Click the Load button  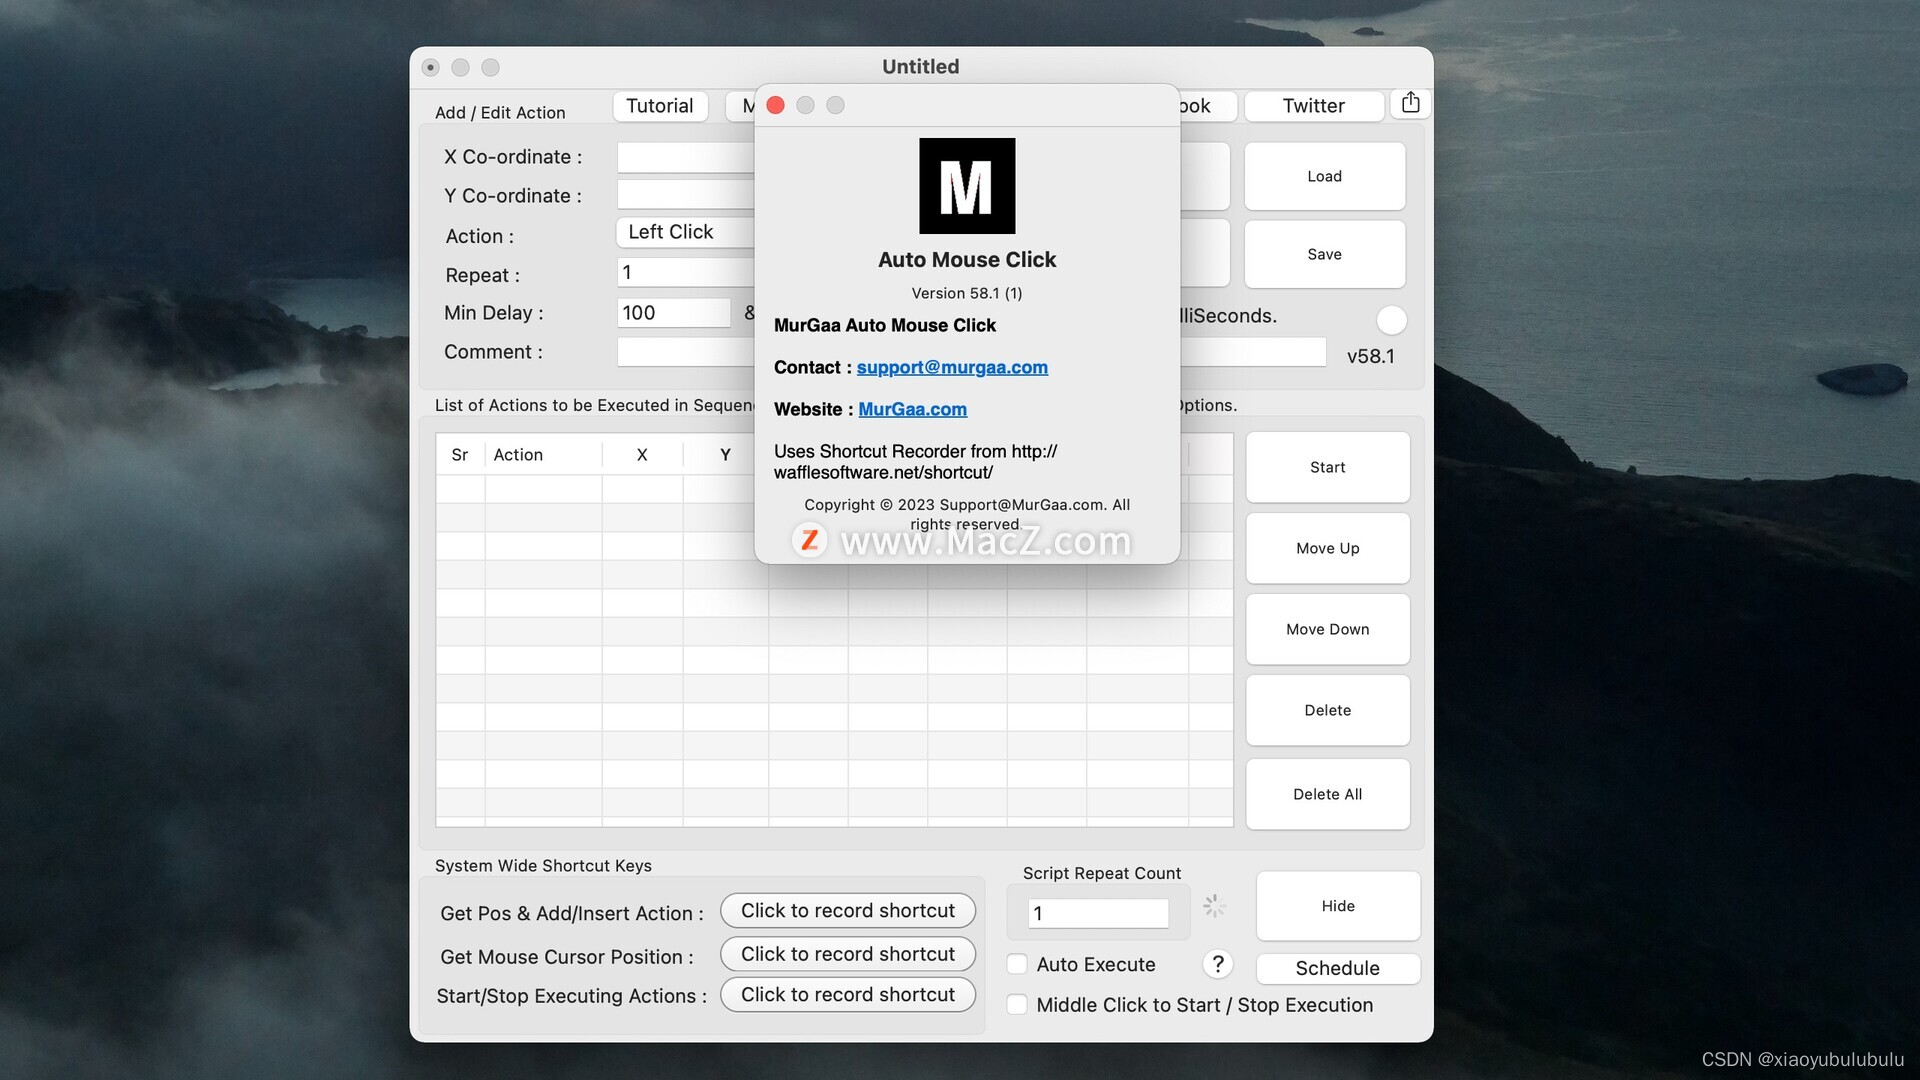click(x=1324, y=176)
